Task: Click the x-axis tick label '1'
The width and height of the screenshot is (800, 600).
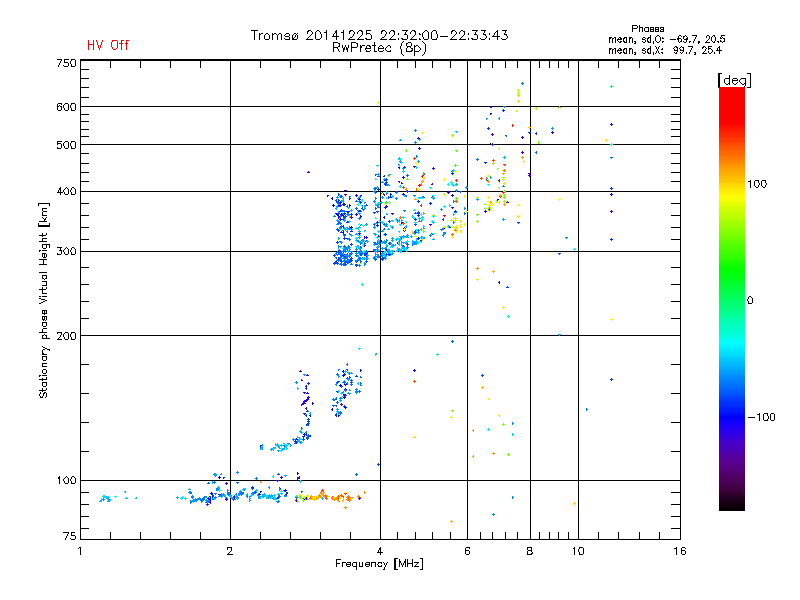Action: (x=80, y=551)
